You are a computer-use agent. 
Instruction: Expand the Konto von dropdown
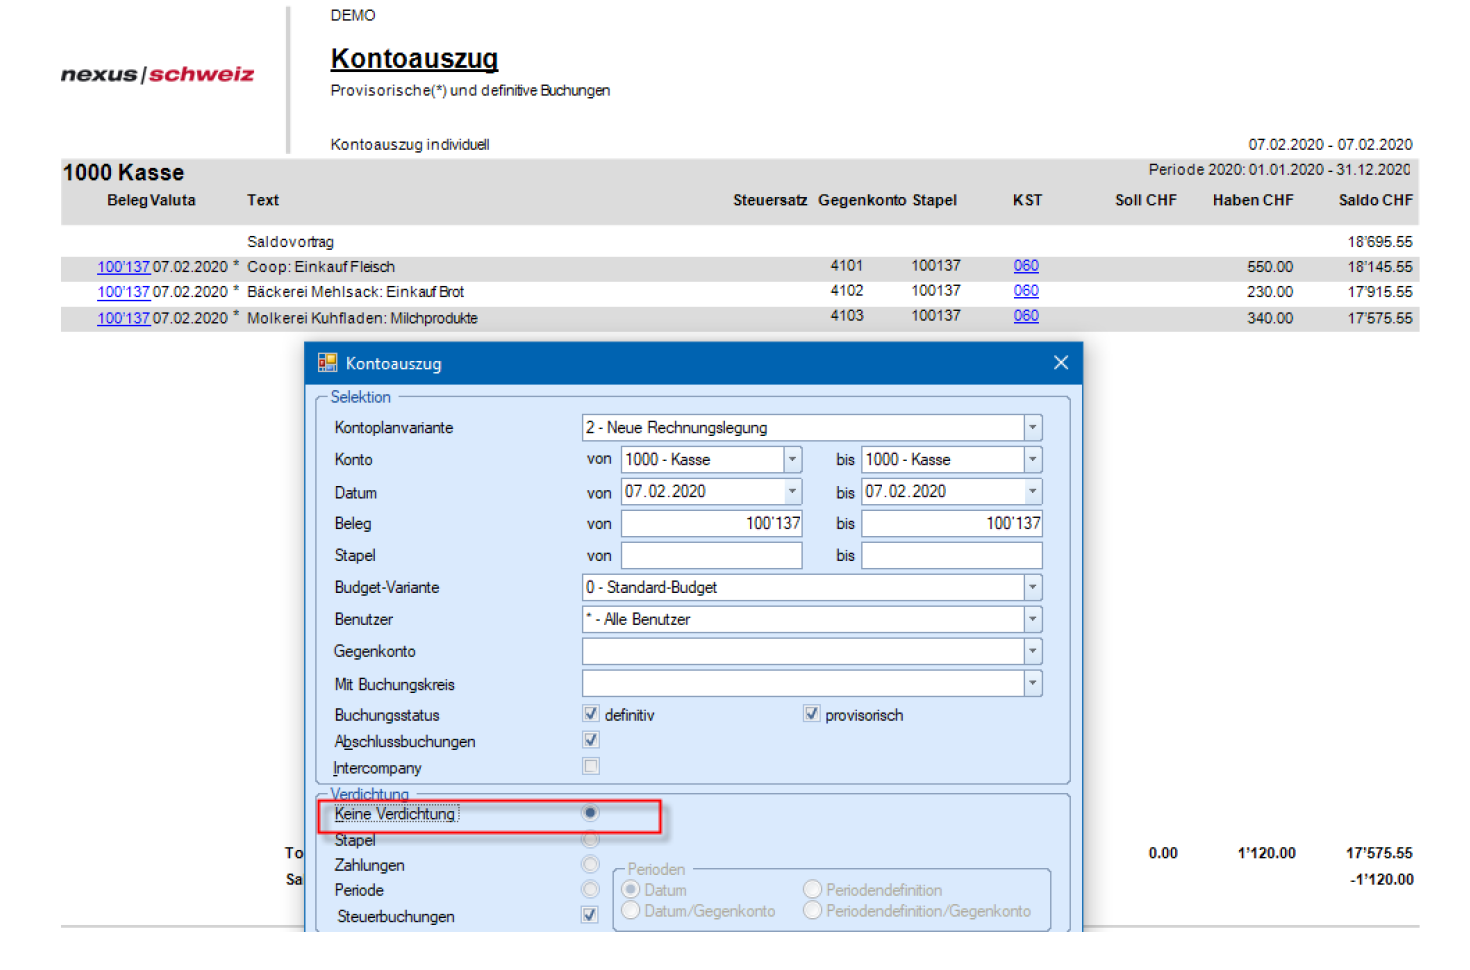792,460
